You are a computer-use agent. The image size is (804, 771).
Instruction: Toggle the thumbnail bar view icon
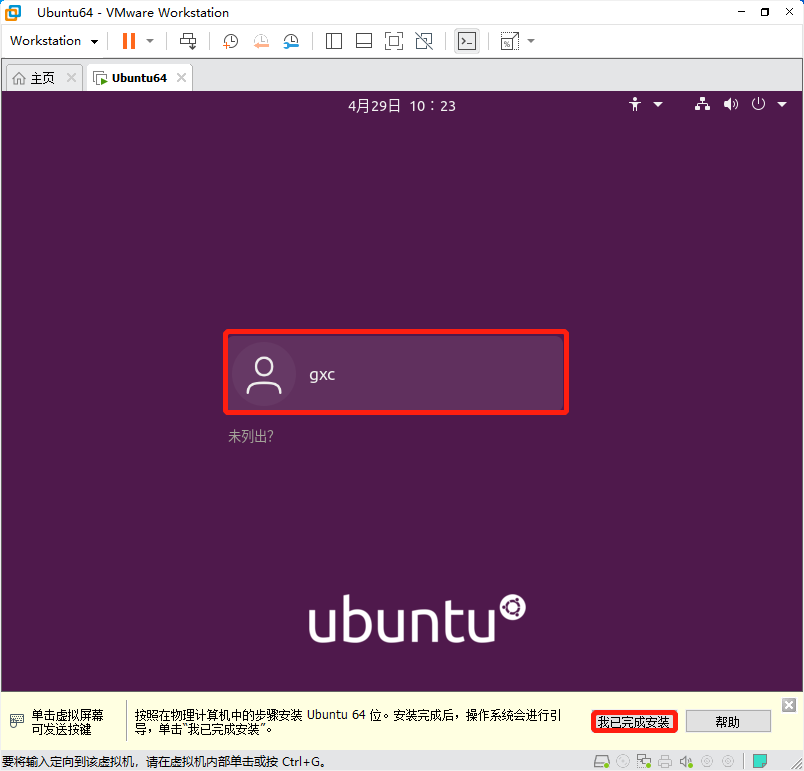(364, 41)
